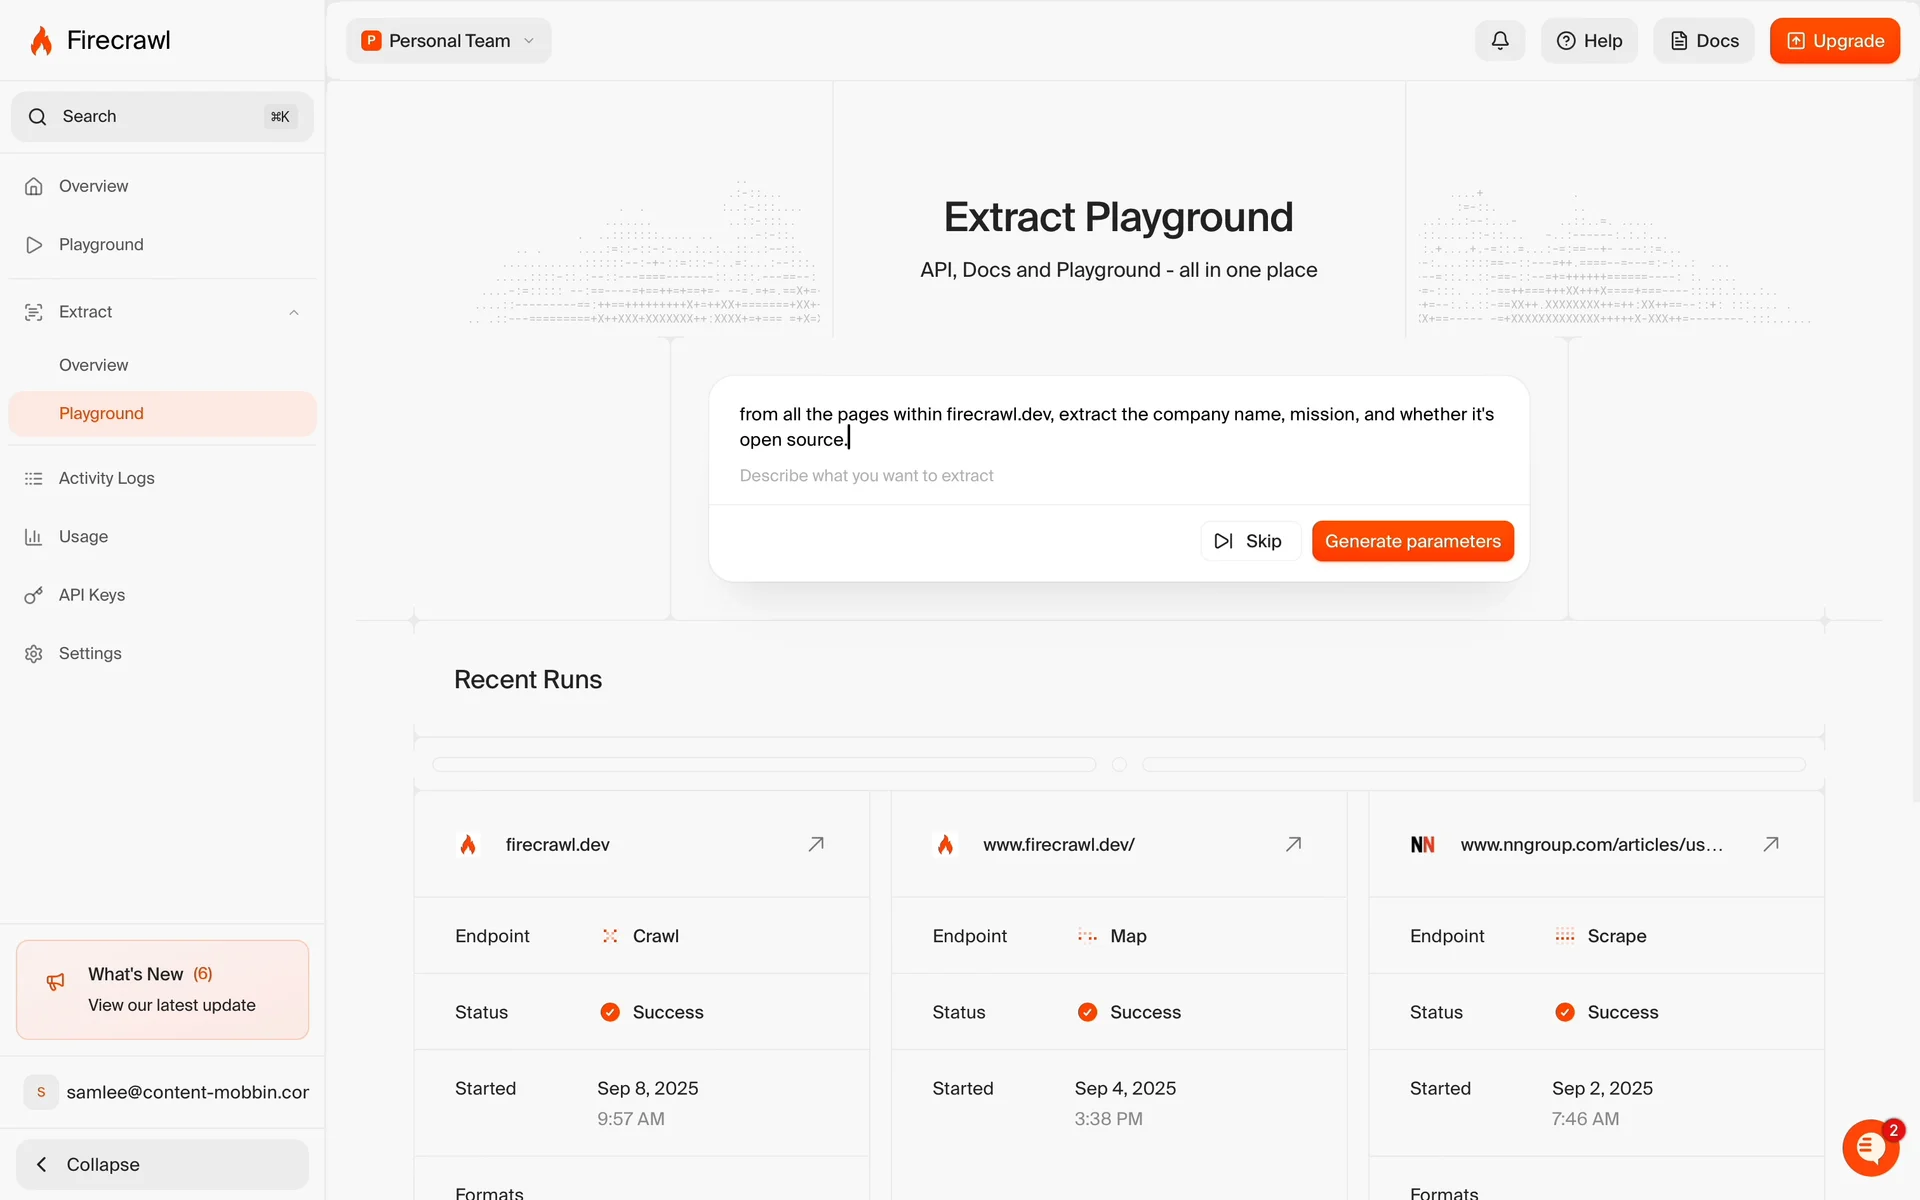Select Extract Overview sub-item

[93, 365]
